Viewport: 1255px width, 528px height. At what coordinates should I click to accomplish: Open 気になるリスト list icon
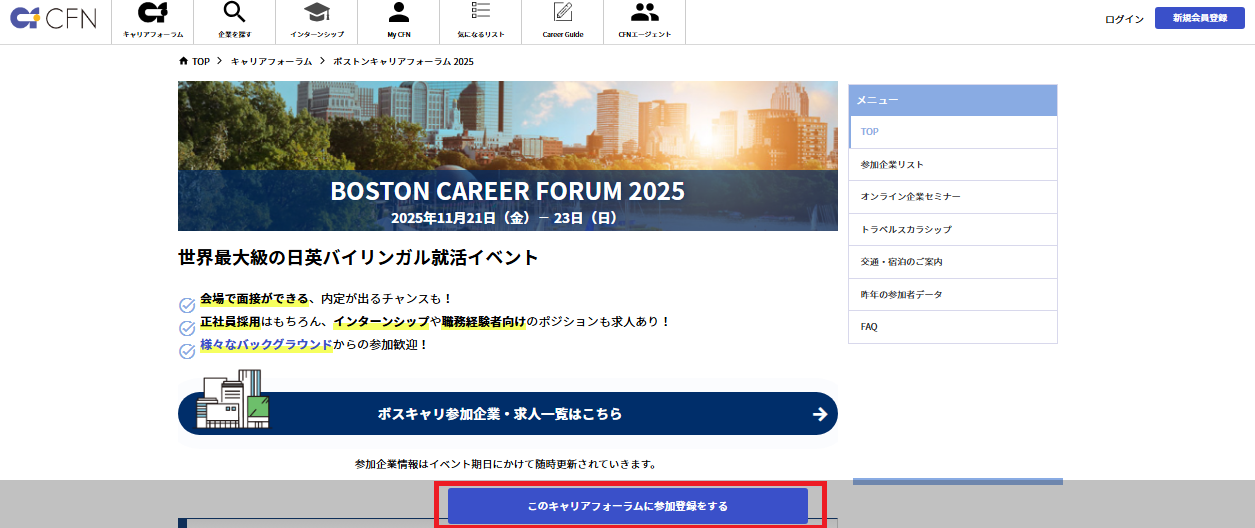(481, 12)
